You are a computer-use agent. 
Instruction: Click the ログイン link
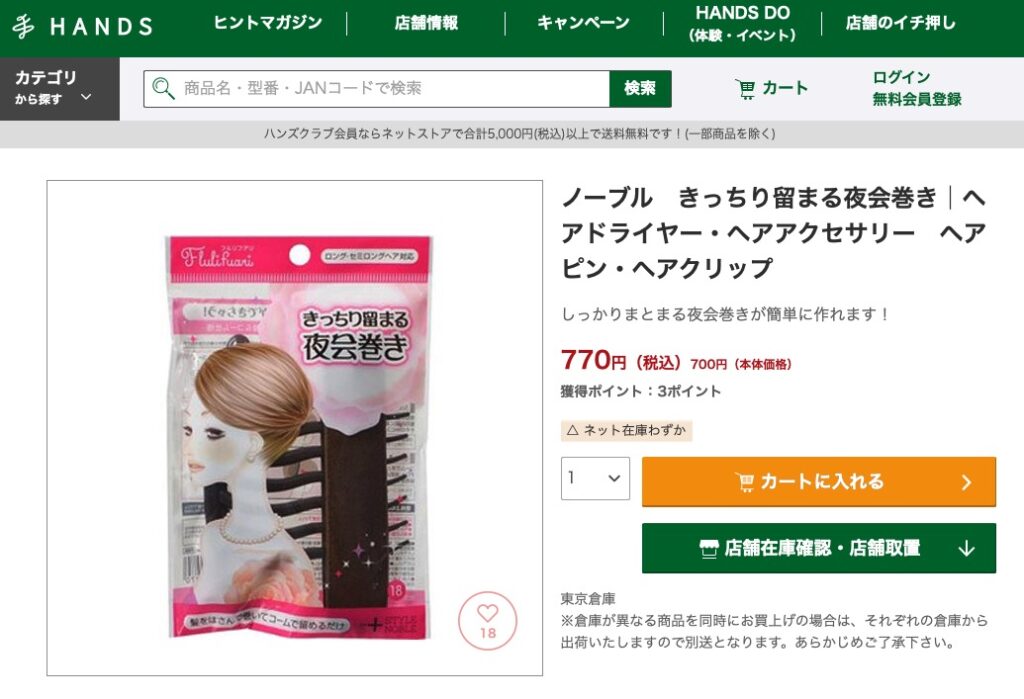[901, 77]
